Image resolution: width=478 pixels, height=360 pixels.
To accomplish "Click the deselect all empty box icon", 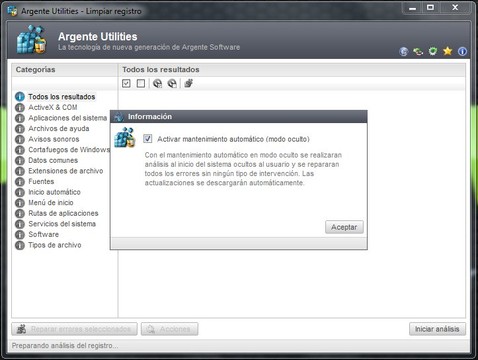I will click(141, 83).
